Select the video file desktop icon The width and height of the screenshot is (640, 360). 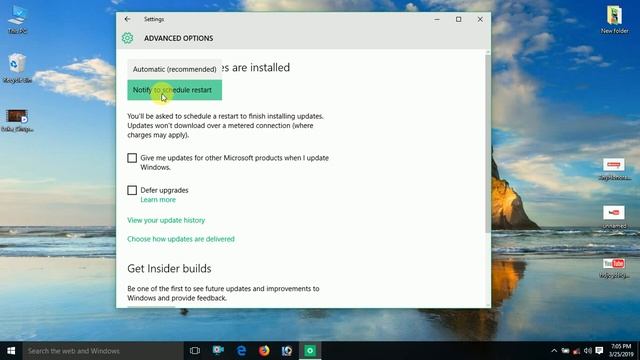coord(17,120)
